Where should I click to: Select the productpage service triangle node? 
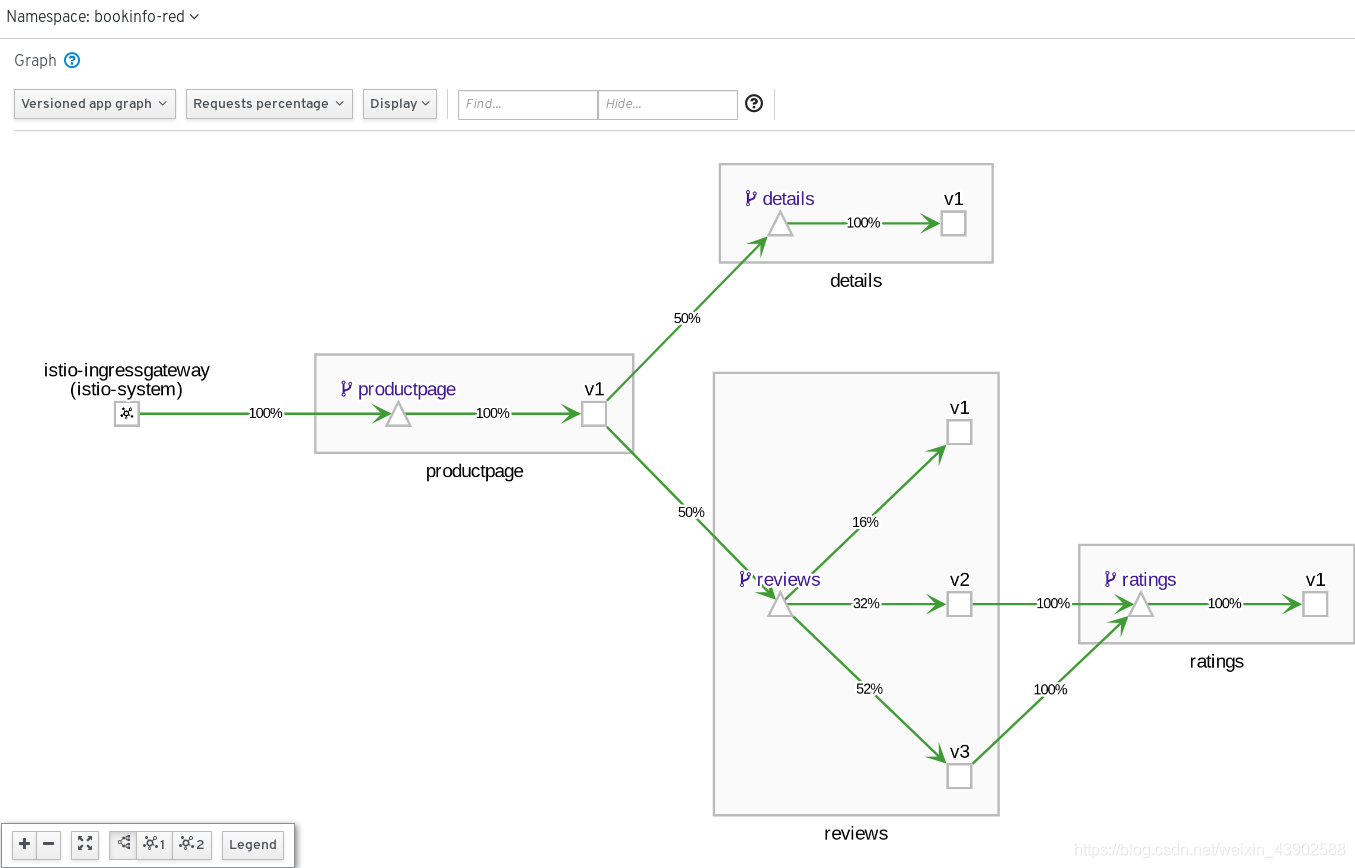pyautogui.click(x=398, y=414)
